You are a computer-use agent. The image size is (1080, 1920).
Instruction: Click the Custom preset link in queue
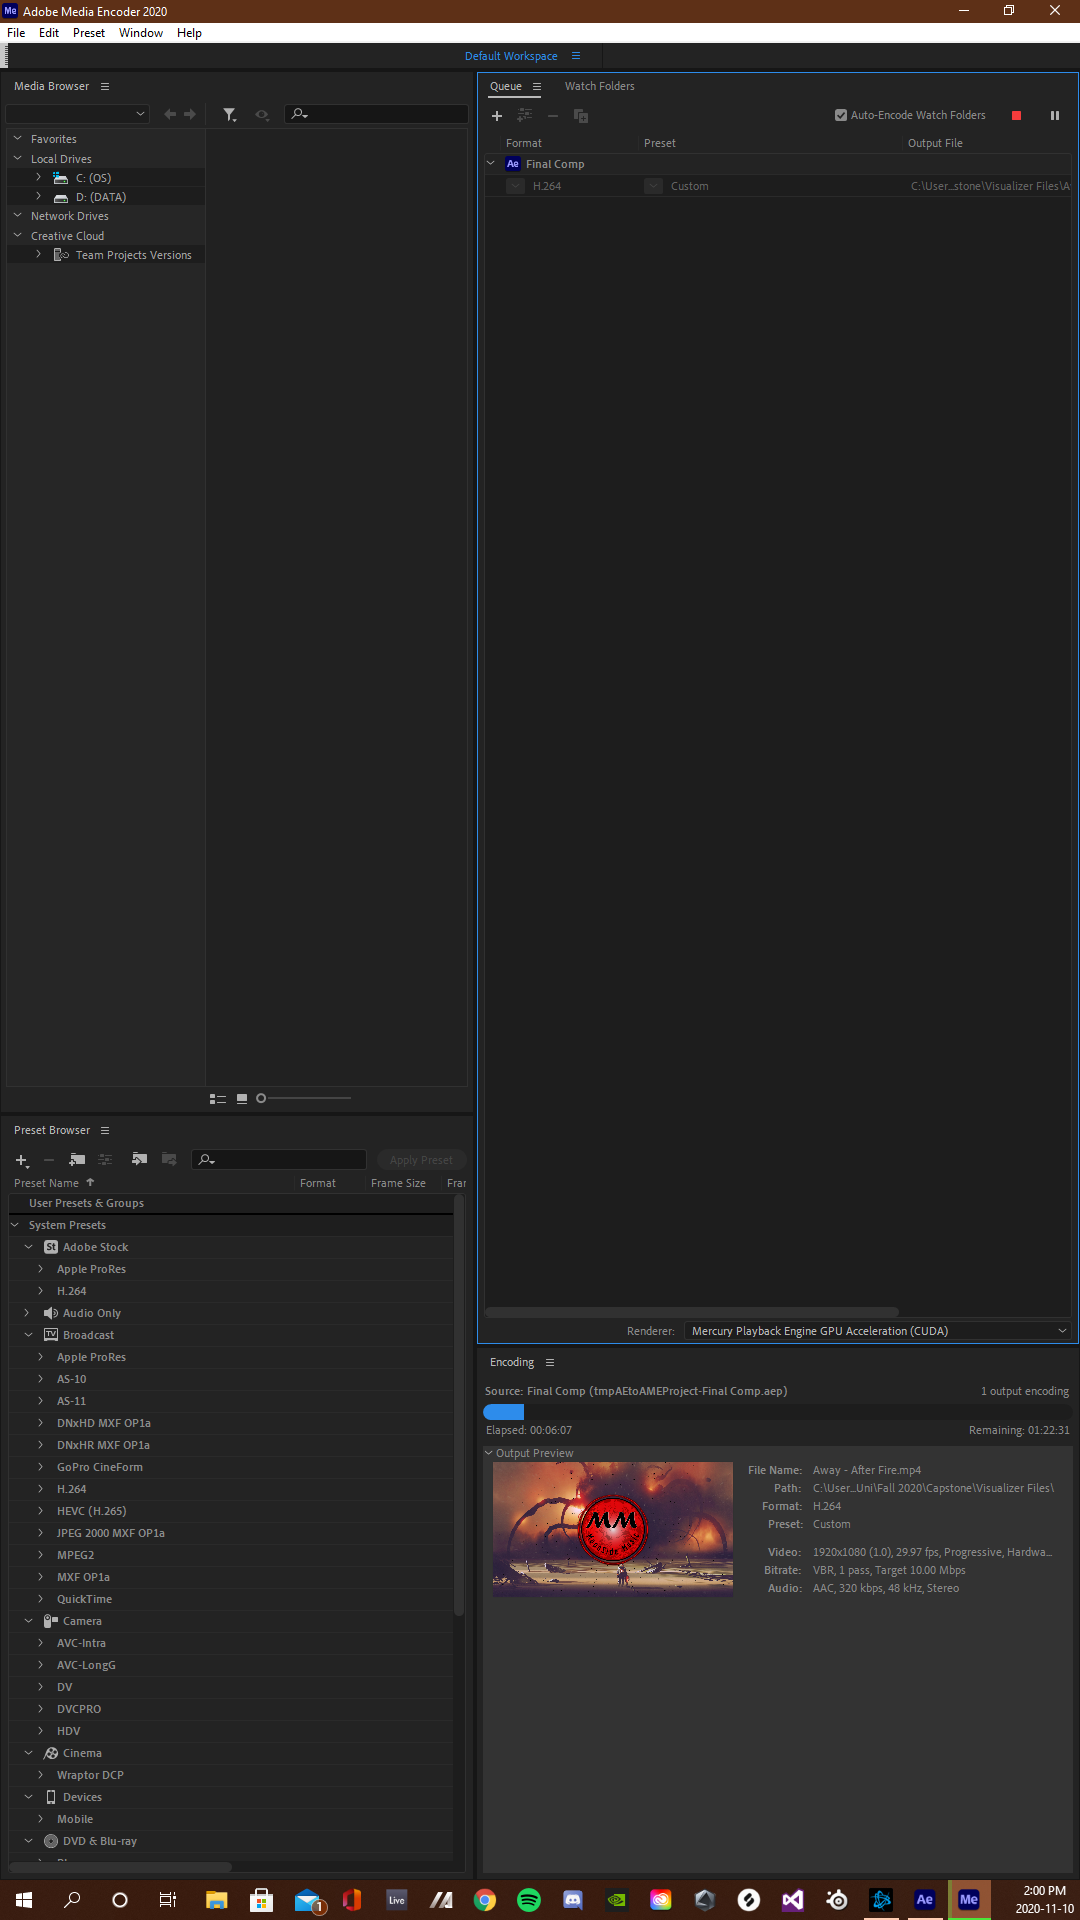689,187
